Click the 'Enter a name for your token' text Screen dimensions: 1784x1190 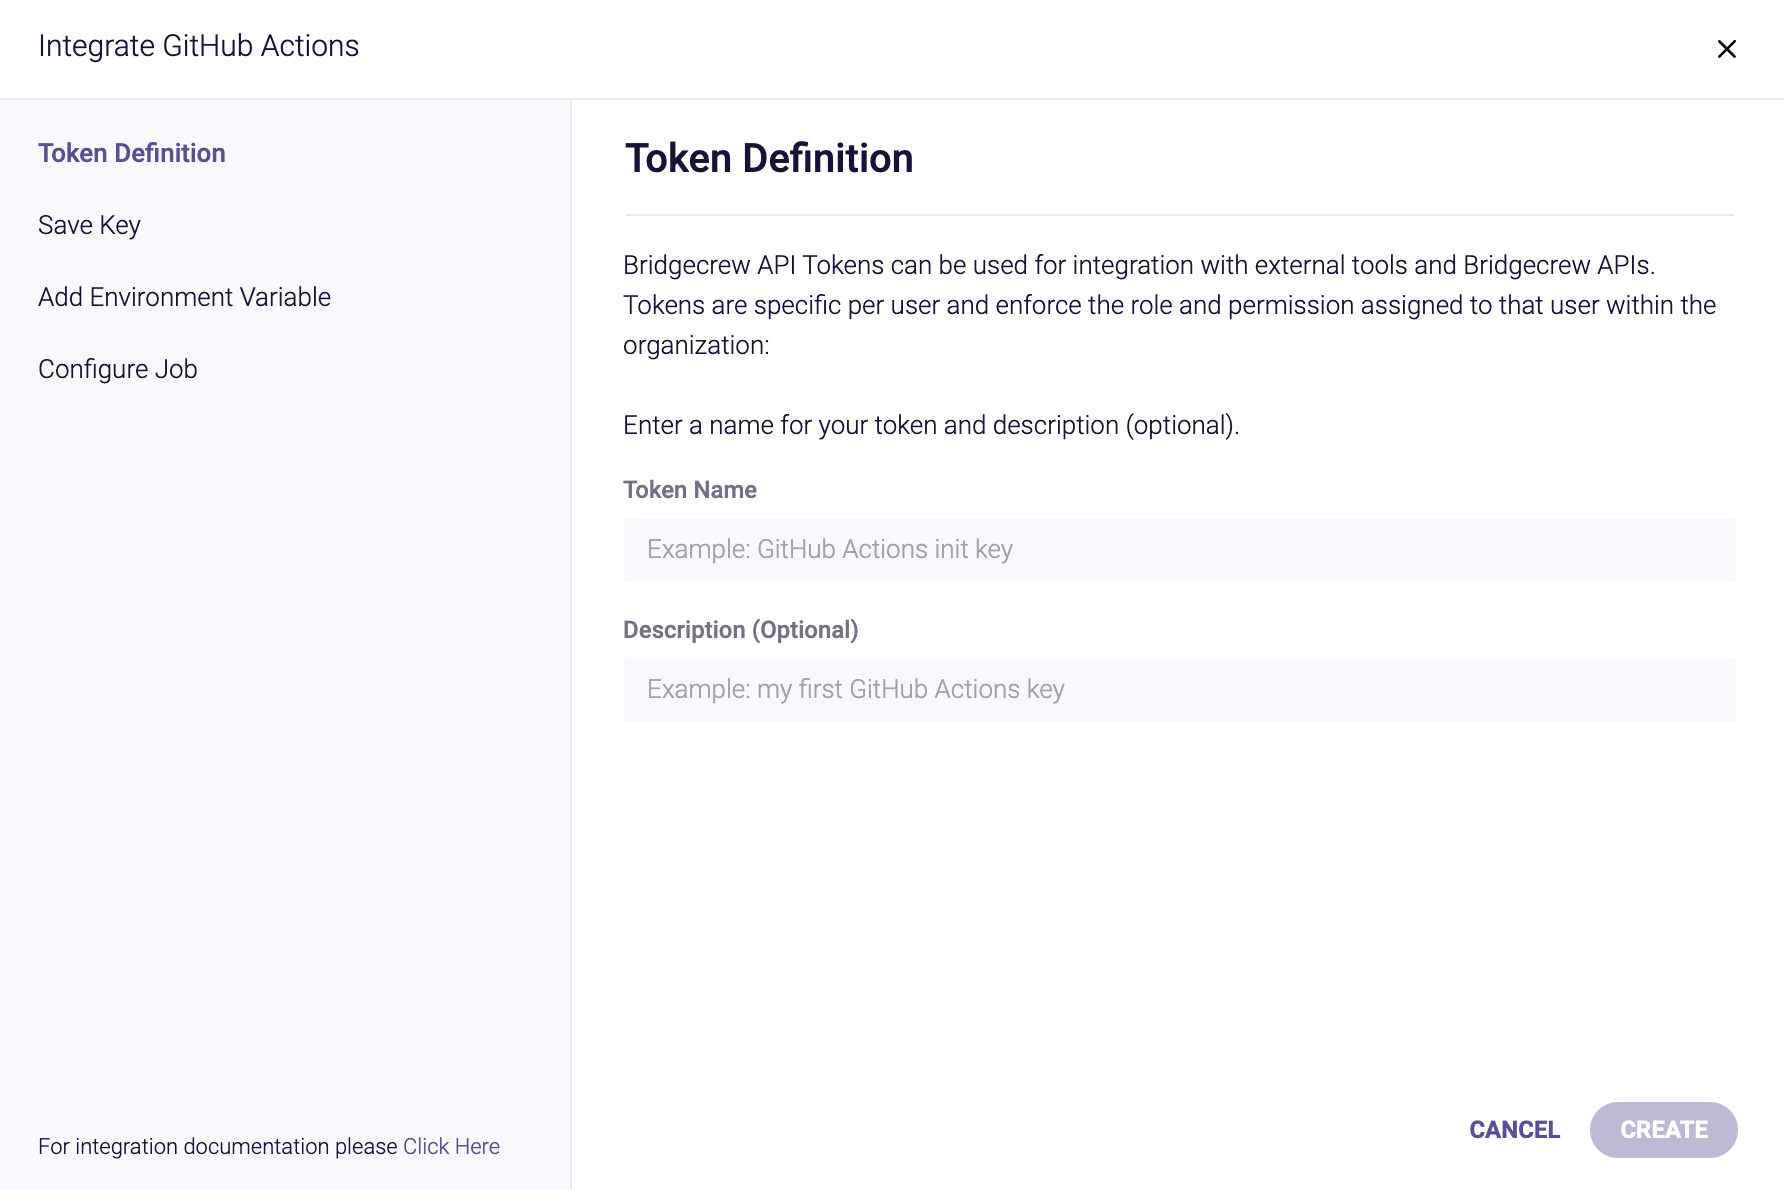(x=931, y=425)
